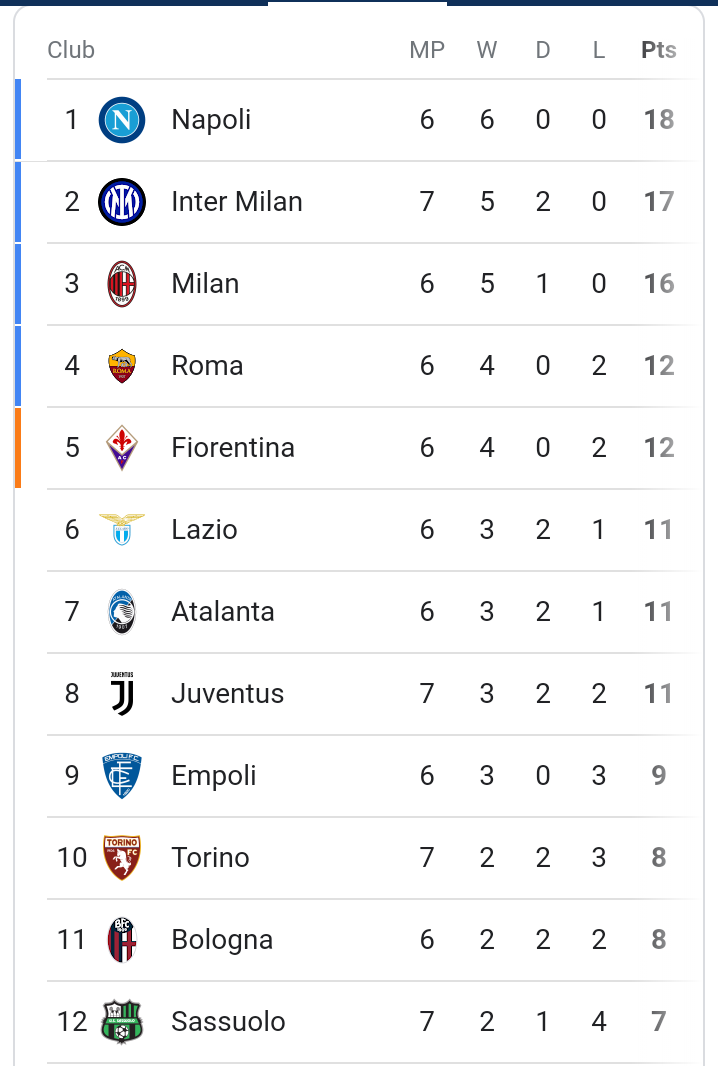Select the Lazio eagle logo
718x1066 pixels.
coord(122,530)
